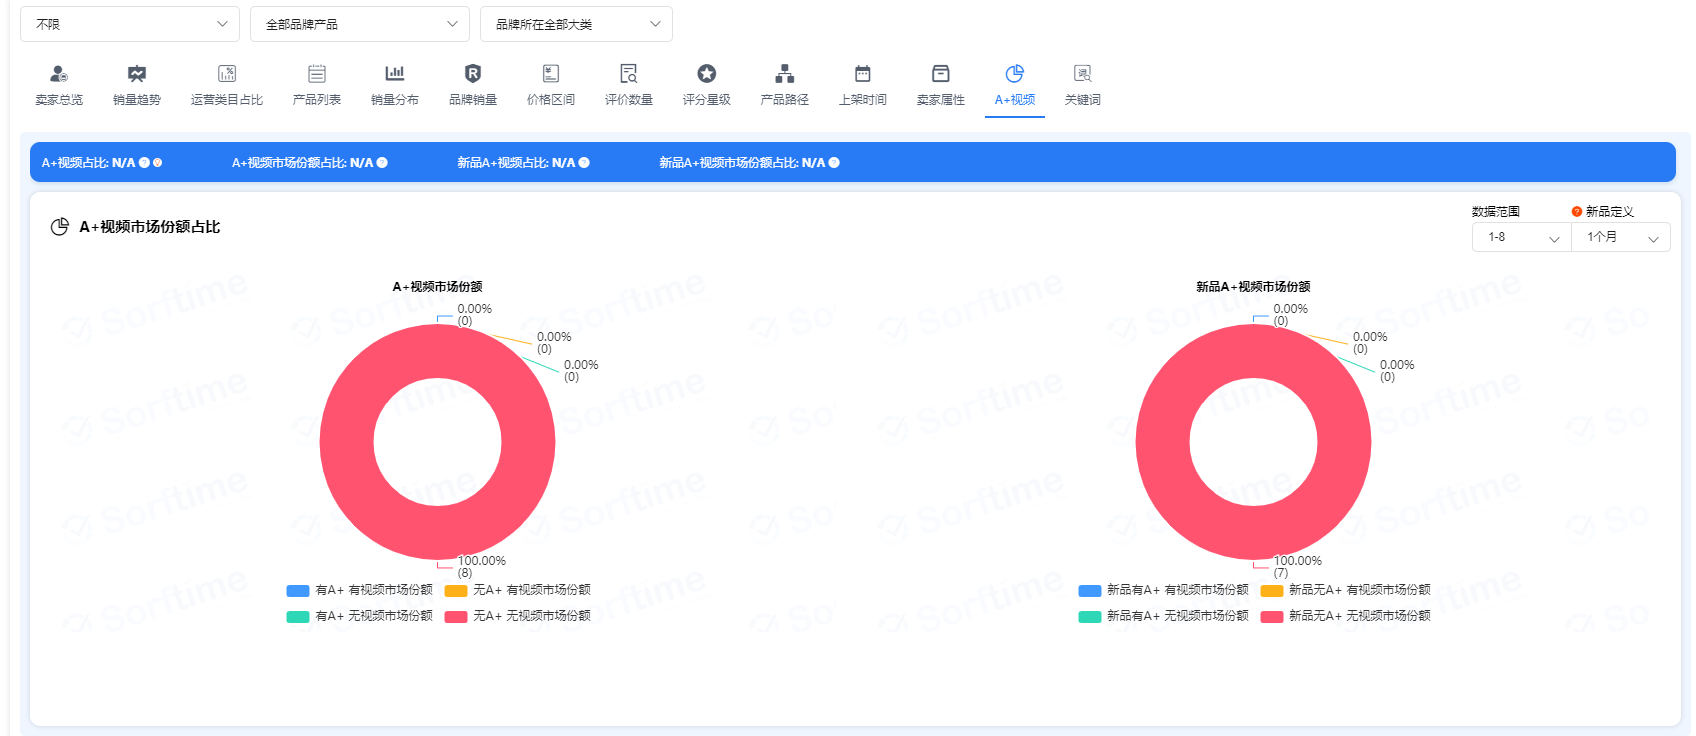1696x736 pixels.
Task: Click help icon beside 新品A+视频市场份额占比 N/A
Action: point(834,163)
